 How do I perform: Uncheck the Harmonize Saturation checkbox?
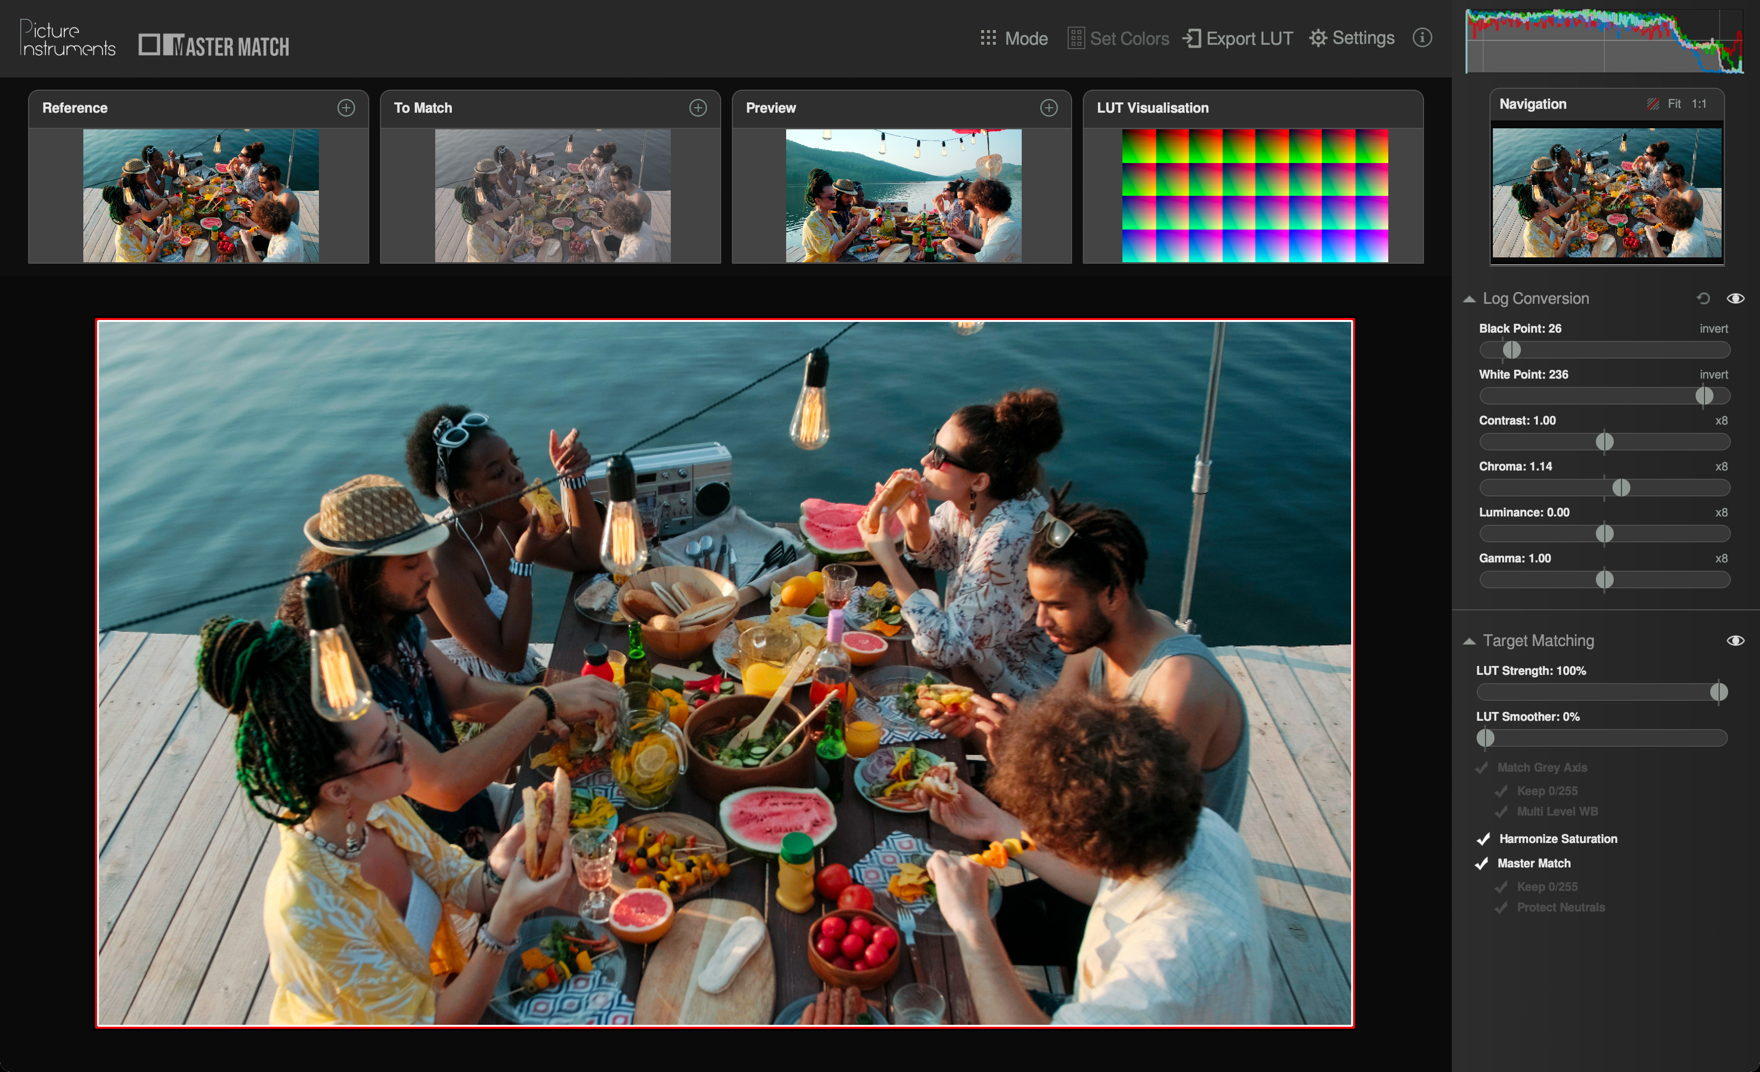tap(1482, 839)
